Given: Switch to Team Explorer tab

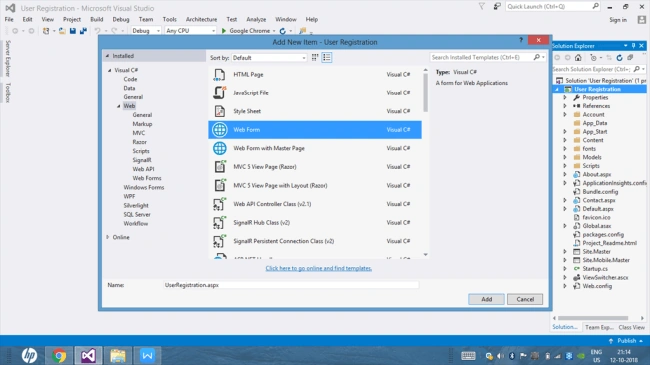Looking at the screenshot, I should click(x=599, y=327).
